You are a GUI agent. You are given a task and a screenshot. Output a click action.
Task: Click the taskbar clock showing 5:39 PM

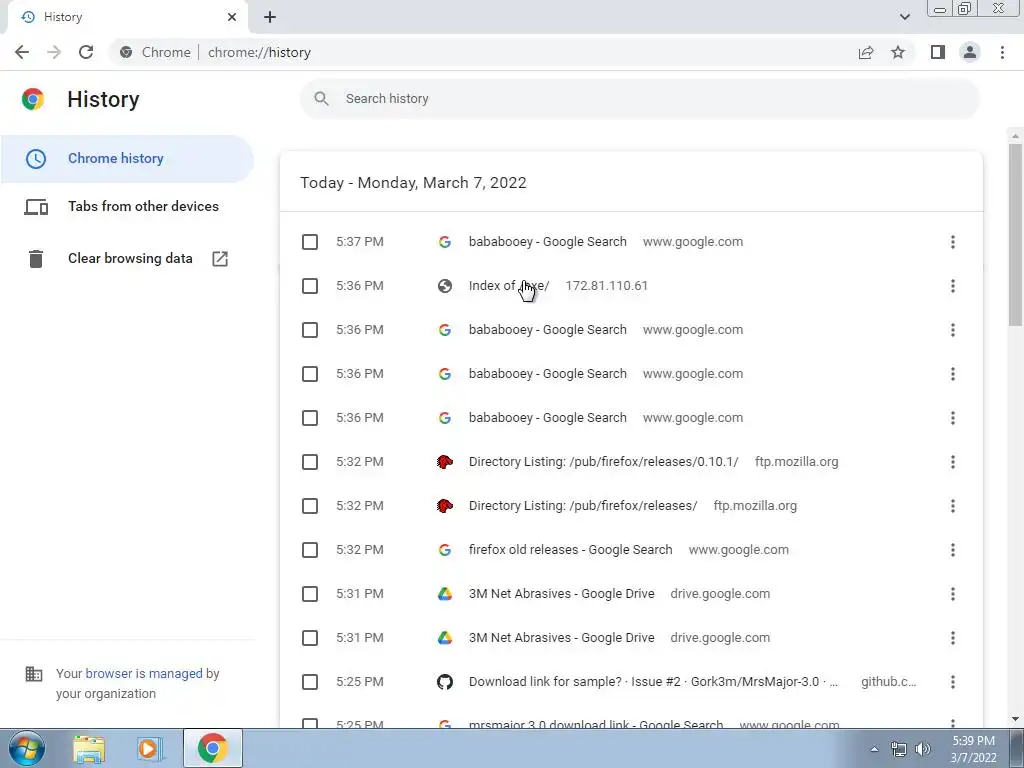973,749
